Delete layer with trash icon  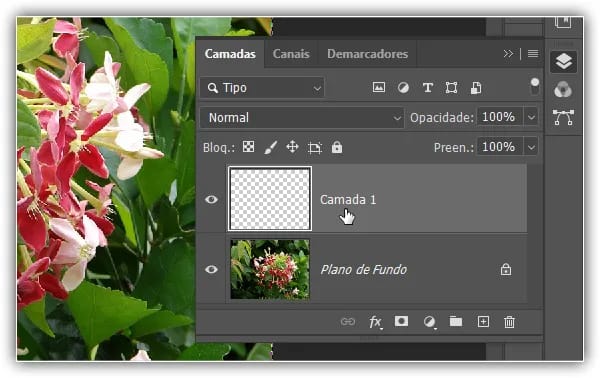tap(509, 322)
